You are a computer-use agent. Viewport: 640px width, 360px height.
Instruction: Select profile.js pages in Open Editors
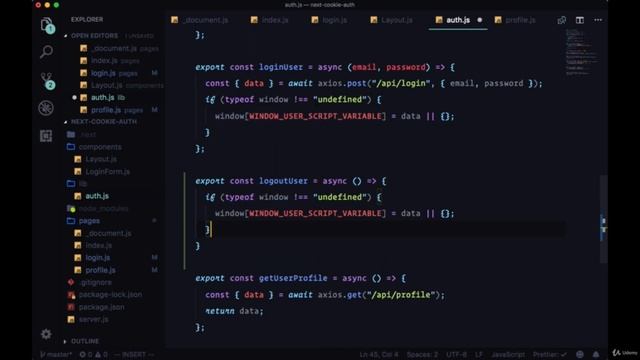click(x=112, y=110)
